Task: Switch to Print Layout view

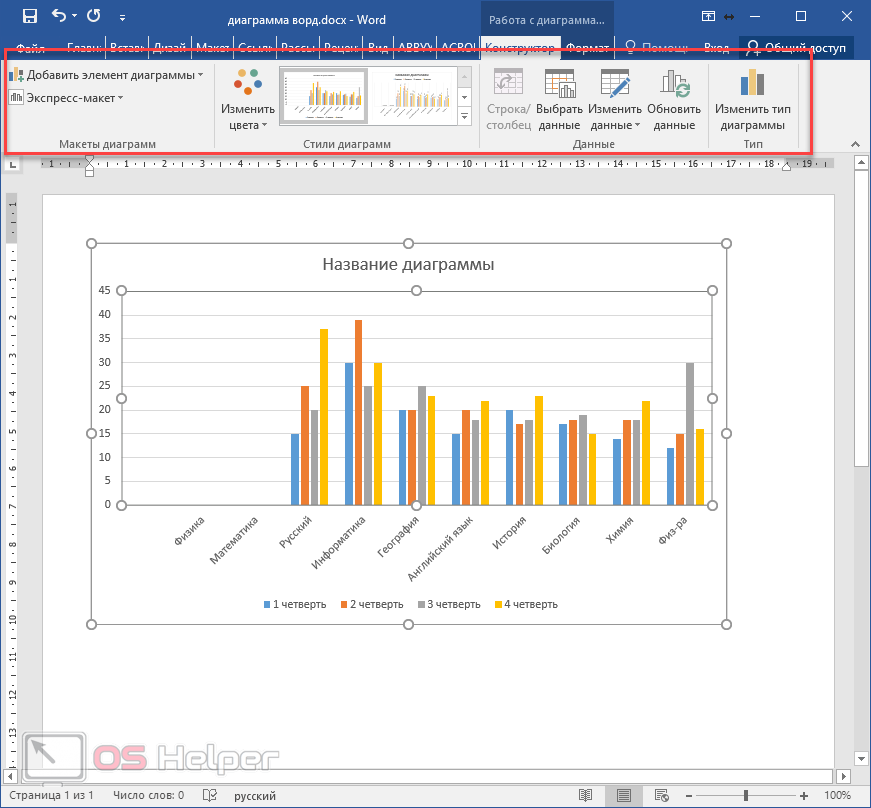Action: coord(624,796)
